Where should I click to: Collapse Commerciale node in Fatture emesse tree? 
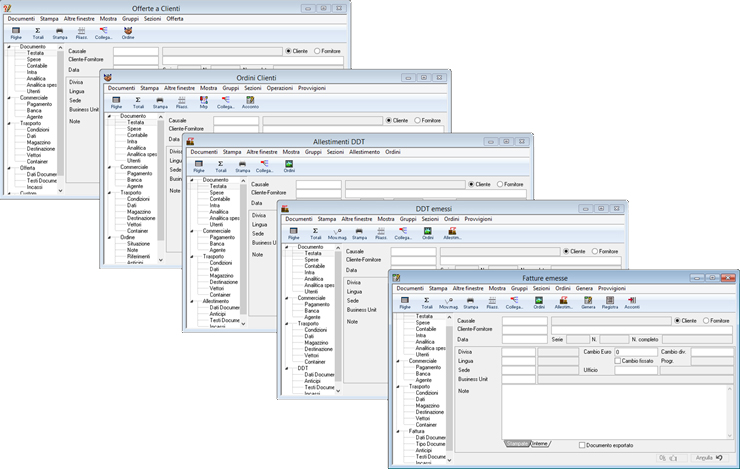(398, 361)
